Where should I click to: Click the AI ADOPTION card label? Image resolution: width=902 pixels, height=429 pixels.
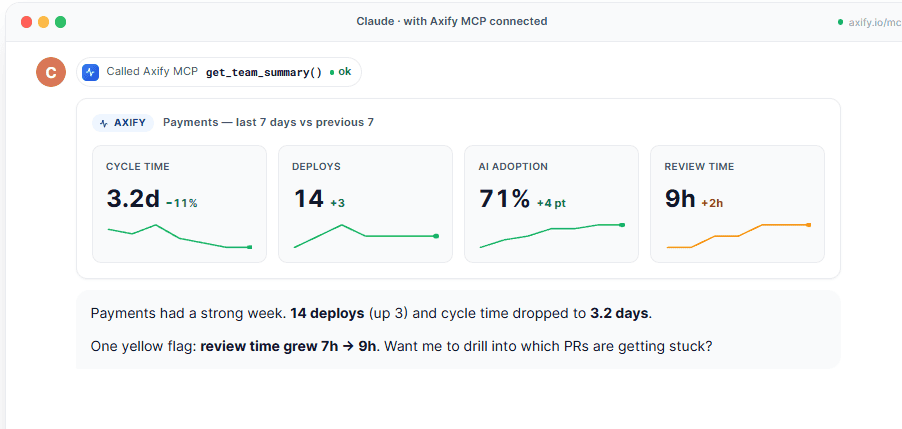513,167
